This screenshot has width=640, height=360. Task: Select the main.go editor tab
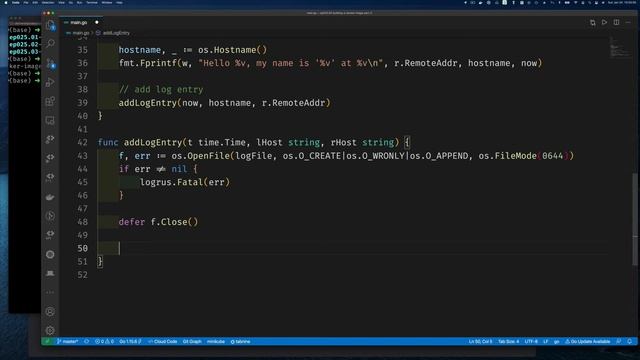click(x=82, y=22)
